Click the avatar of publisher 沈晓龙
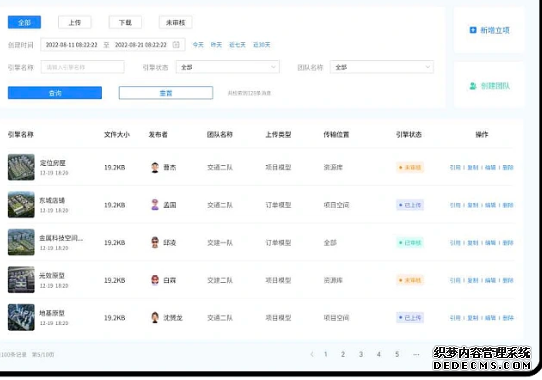The height and width of the screenshot is (380, 542). (x=155, y=317)
